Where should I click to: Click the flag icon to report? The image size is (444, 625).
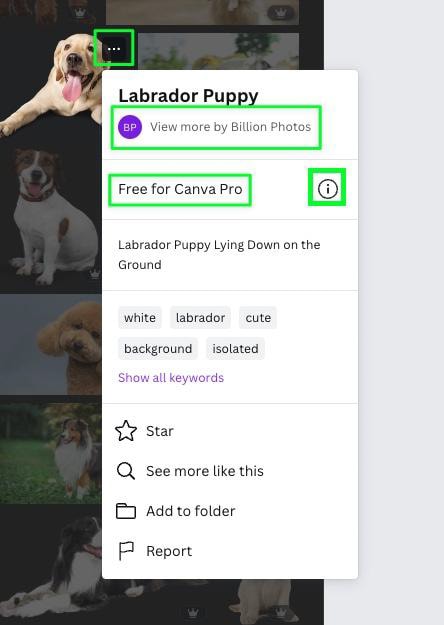tap(126, 551)
